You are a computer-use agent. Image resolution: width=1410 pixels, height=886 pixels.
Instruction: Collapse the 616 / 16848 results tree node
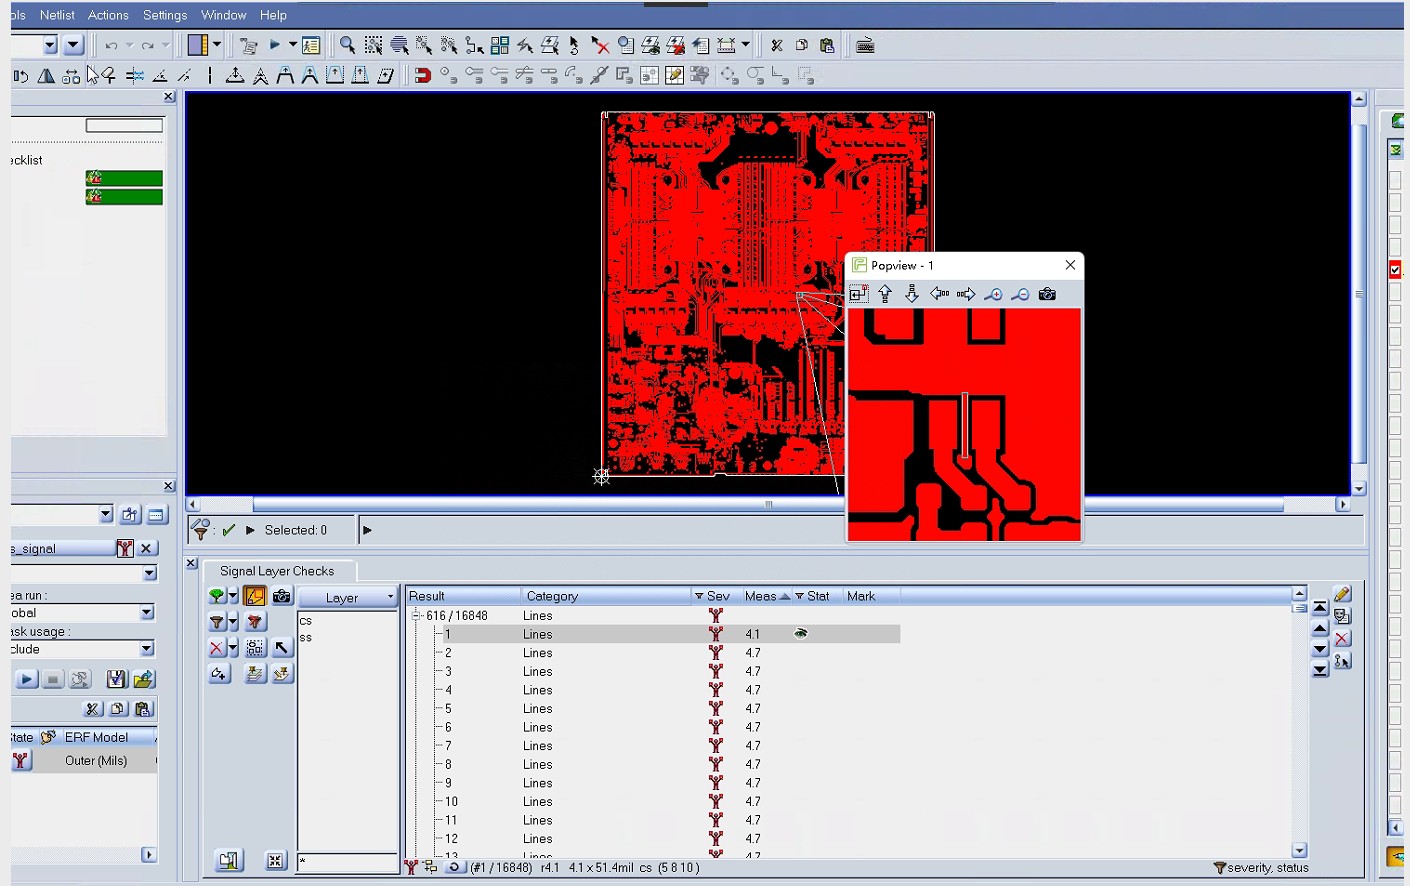coord(417,616)
